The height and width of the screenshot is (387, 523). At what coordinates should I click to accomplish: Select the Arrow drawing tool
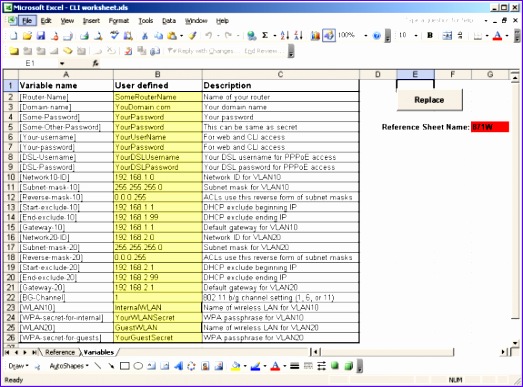coord(111,366)
